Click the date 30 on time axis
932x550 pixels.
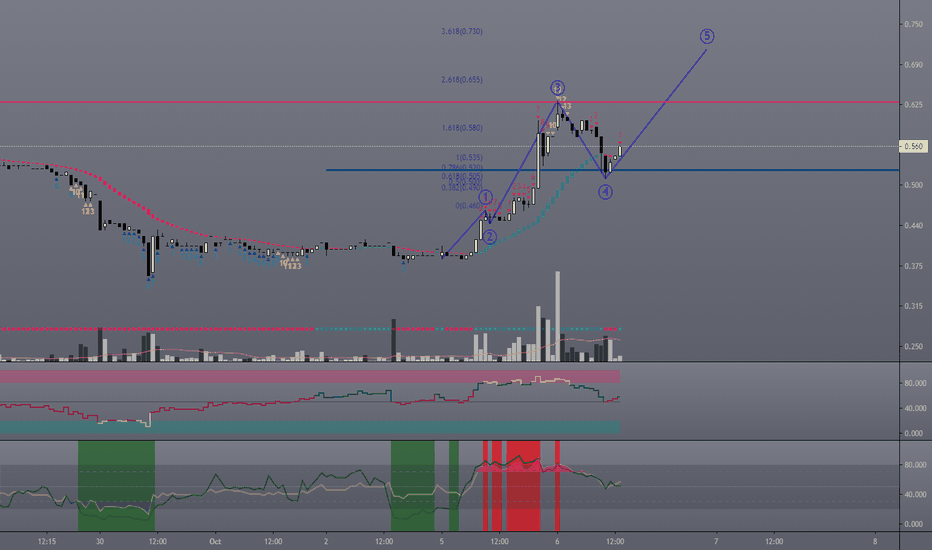coord(100,541)
